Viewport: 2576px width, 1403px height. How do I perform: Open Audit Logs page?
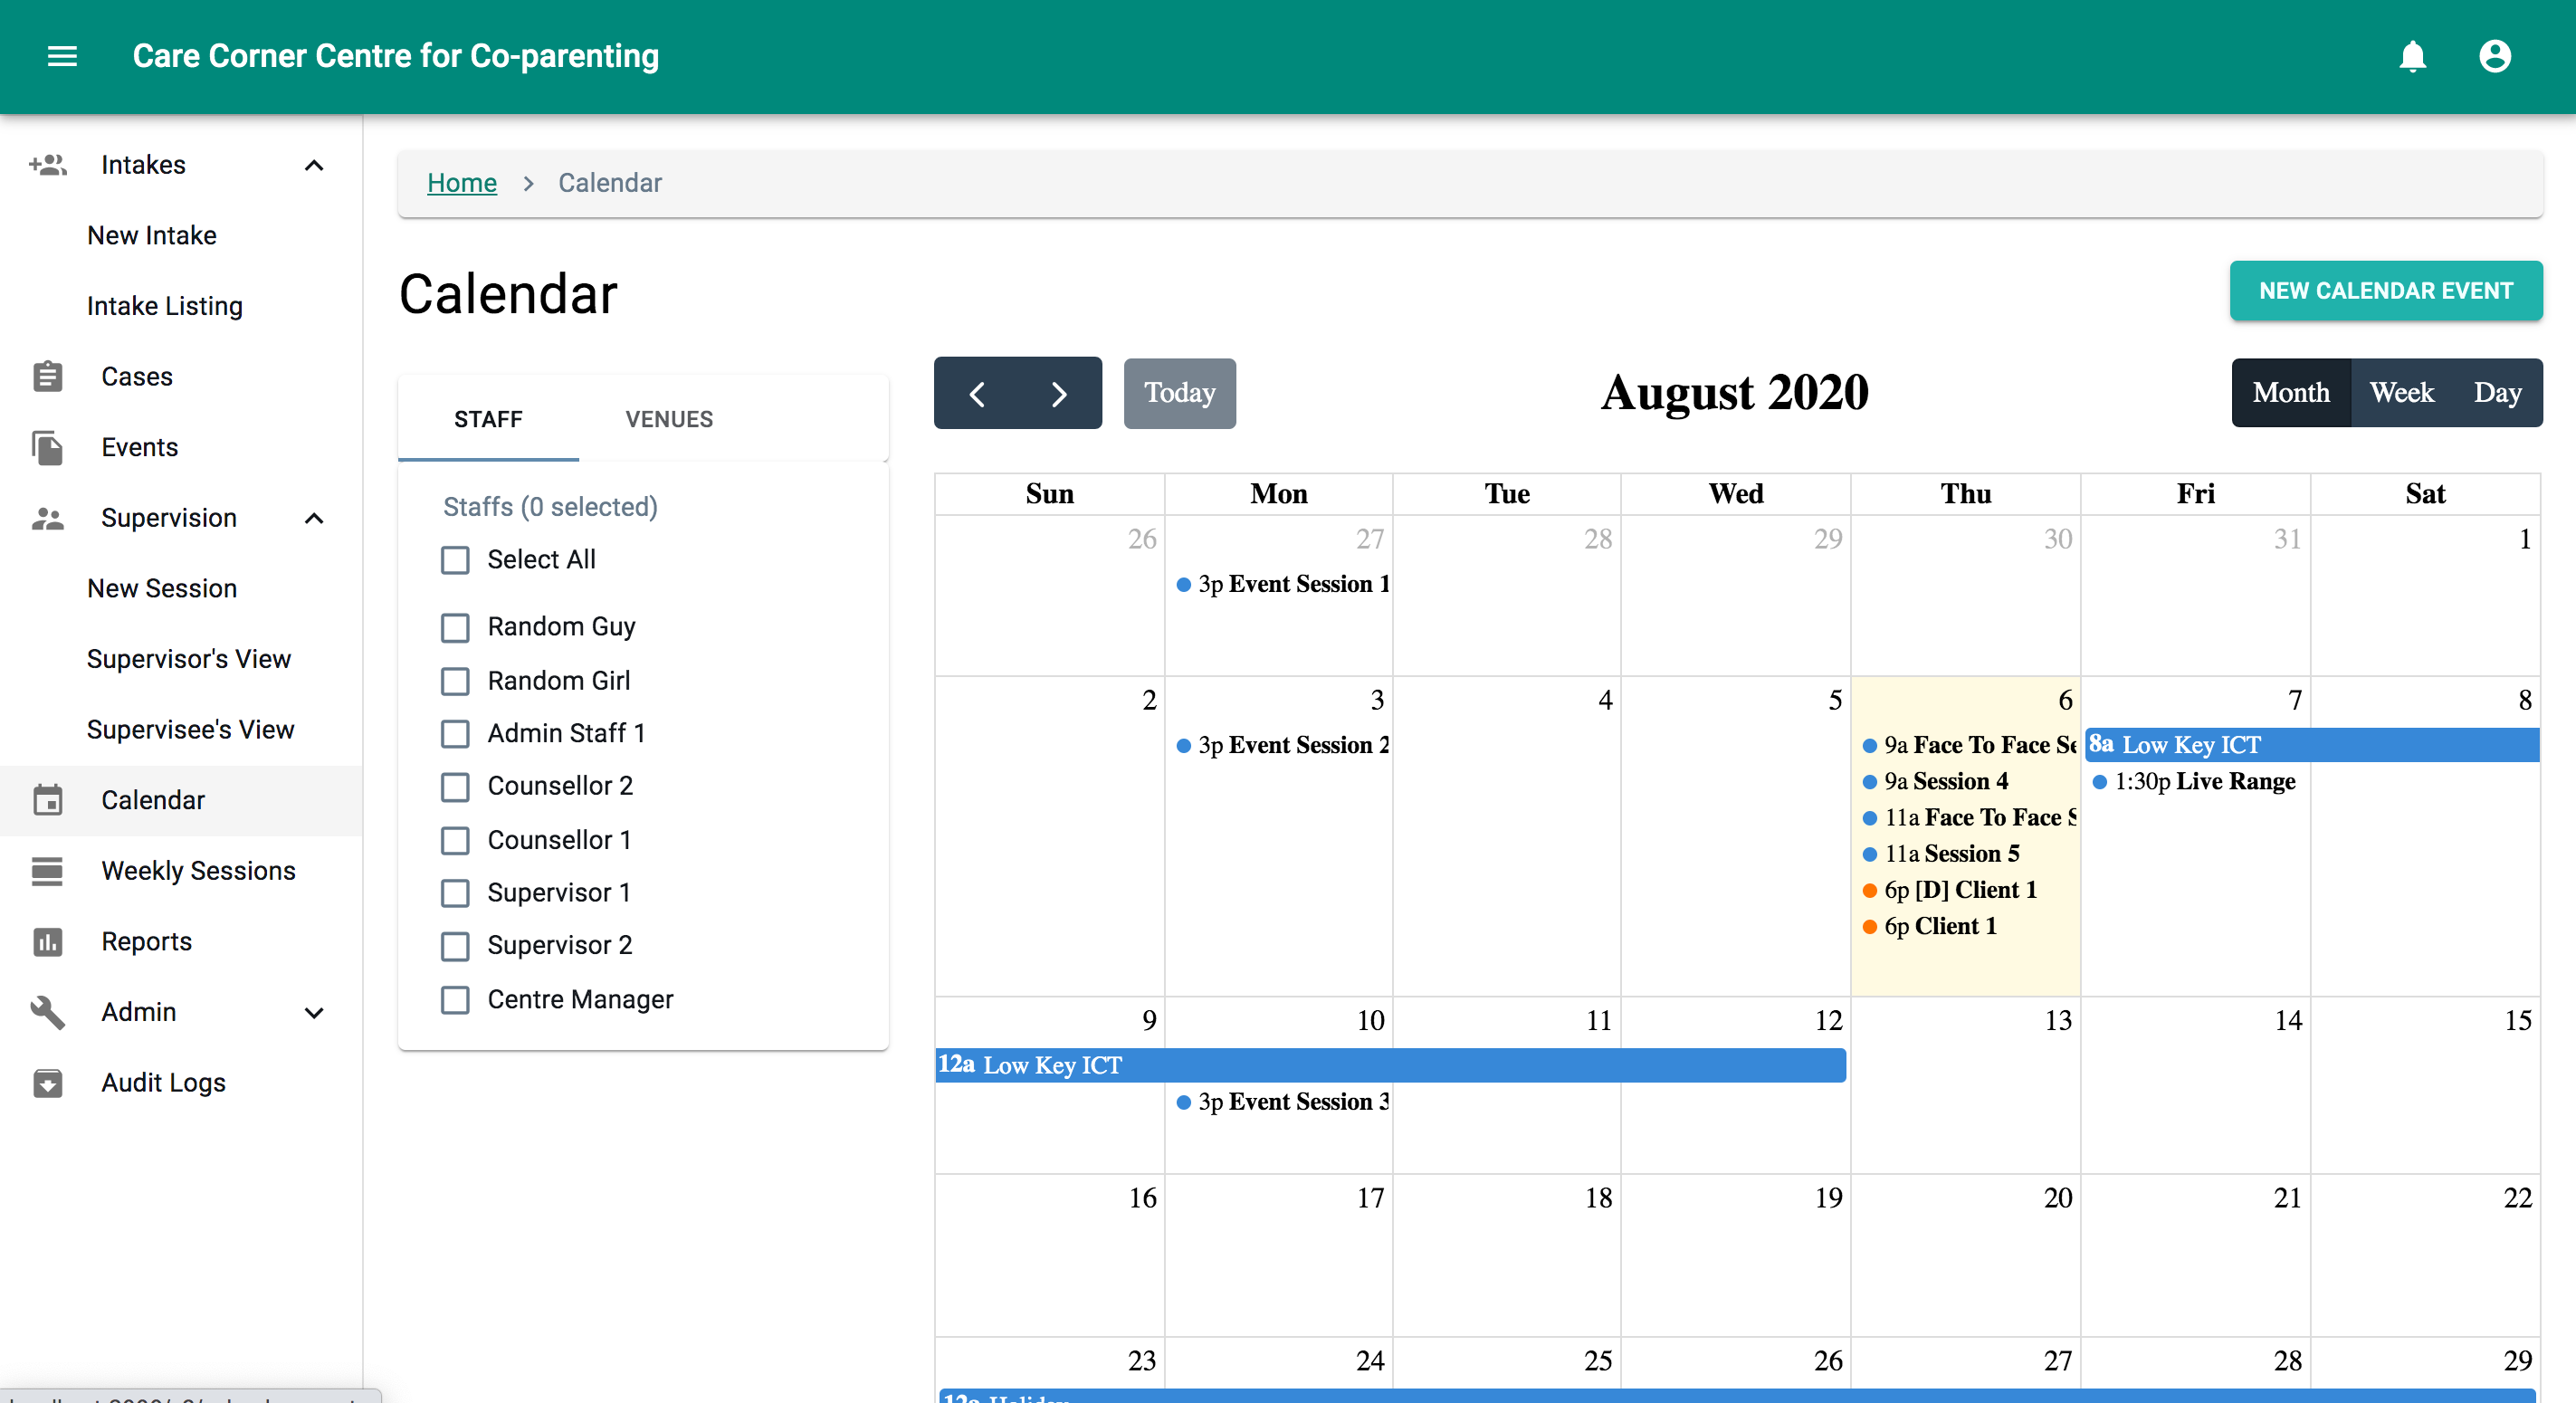click(164, 1083)
